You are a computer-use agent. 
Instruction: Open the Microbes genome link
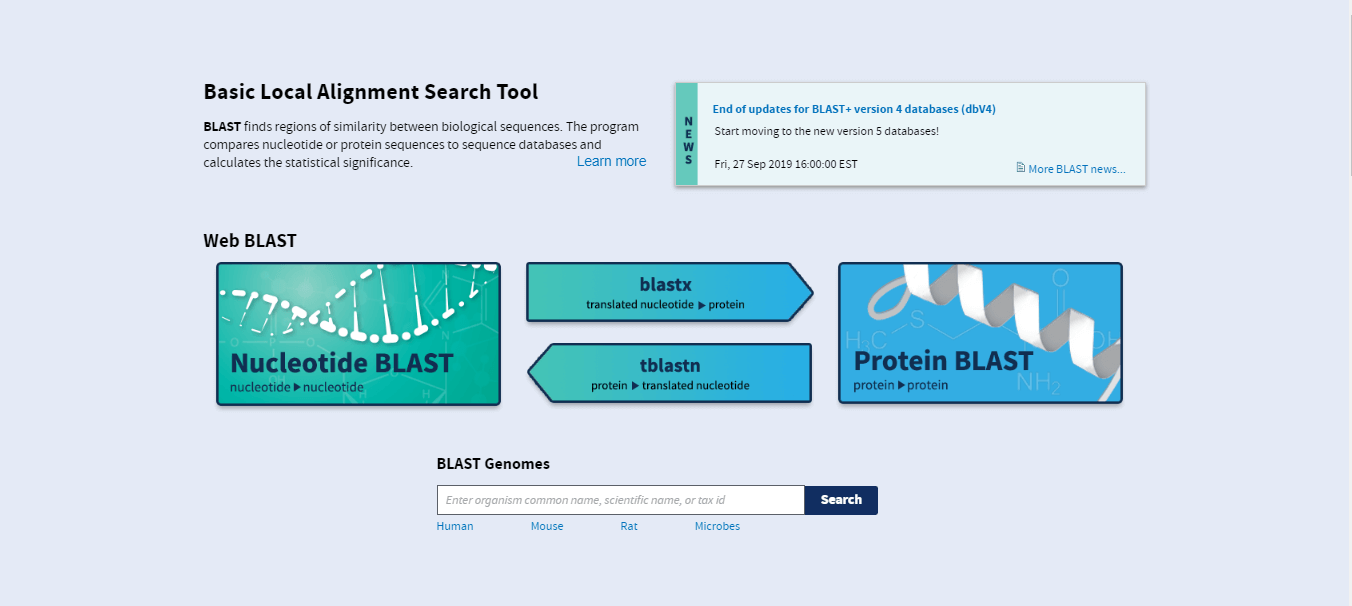point(717,526)
